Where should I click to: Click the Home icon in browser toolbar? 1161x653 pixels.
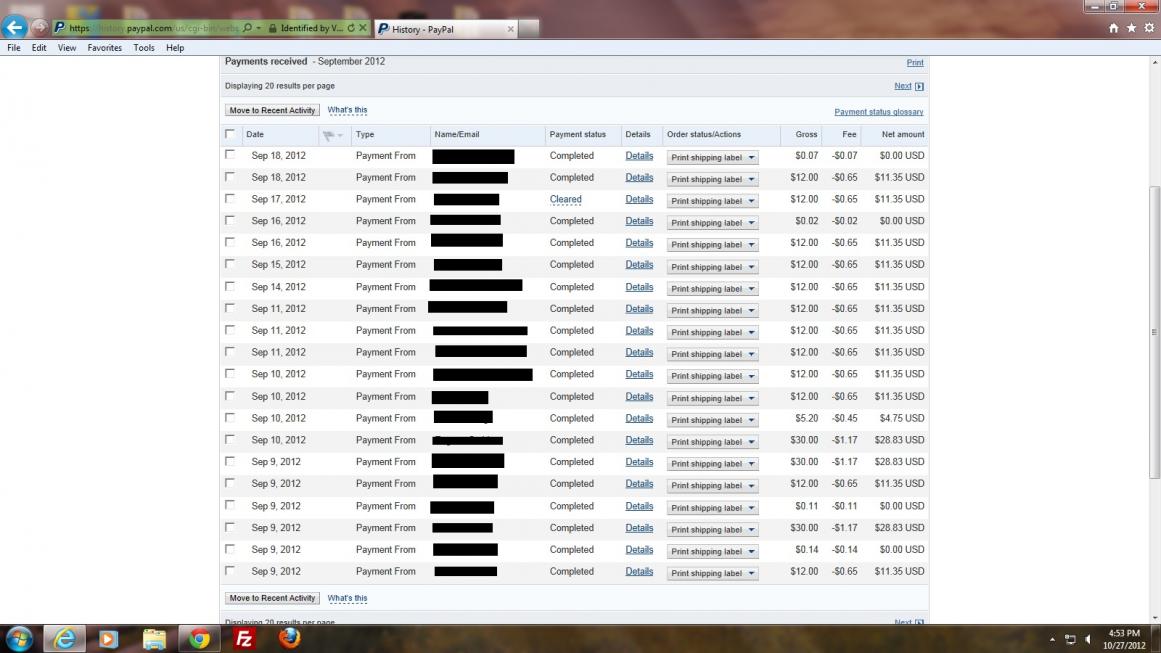click(x=1114, y=28)
